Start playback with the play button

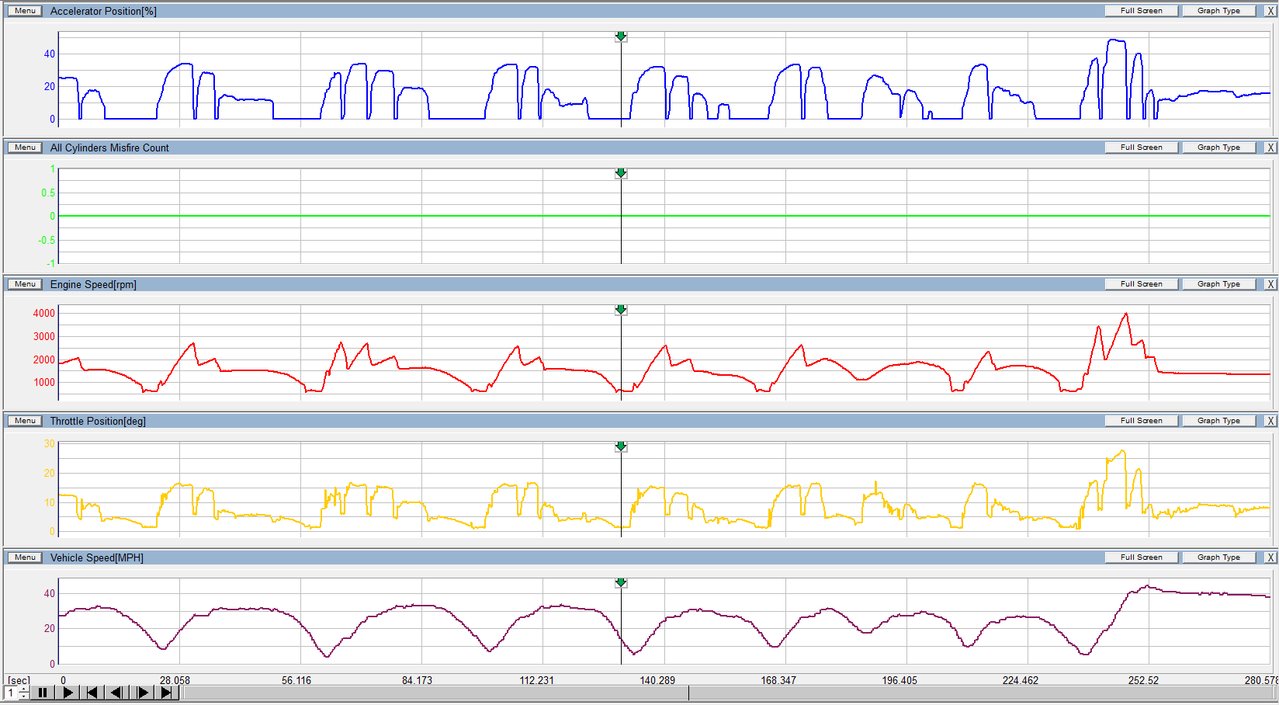67,692
